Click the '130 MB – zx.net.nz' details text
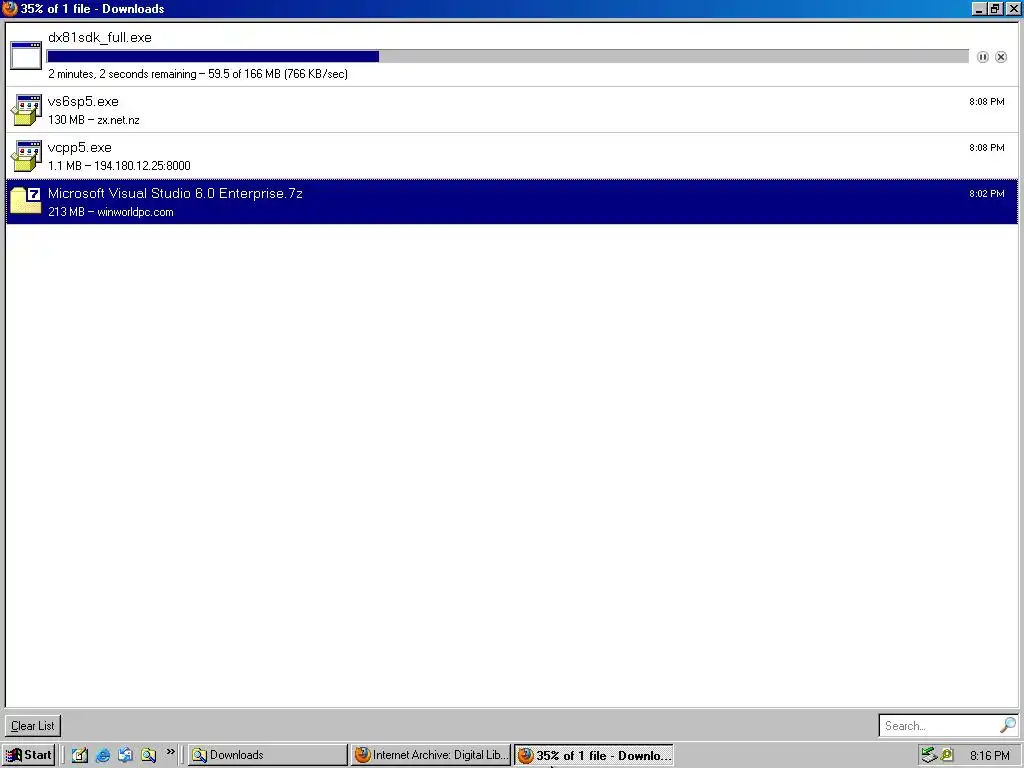Screen dimensions: 1024x768 pos(93,120)
